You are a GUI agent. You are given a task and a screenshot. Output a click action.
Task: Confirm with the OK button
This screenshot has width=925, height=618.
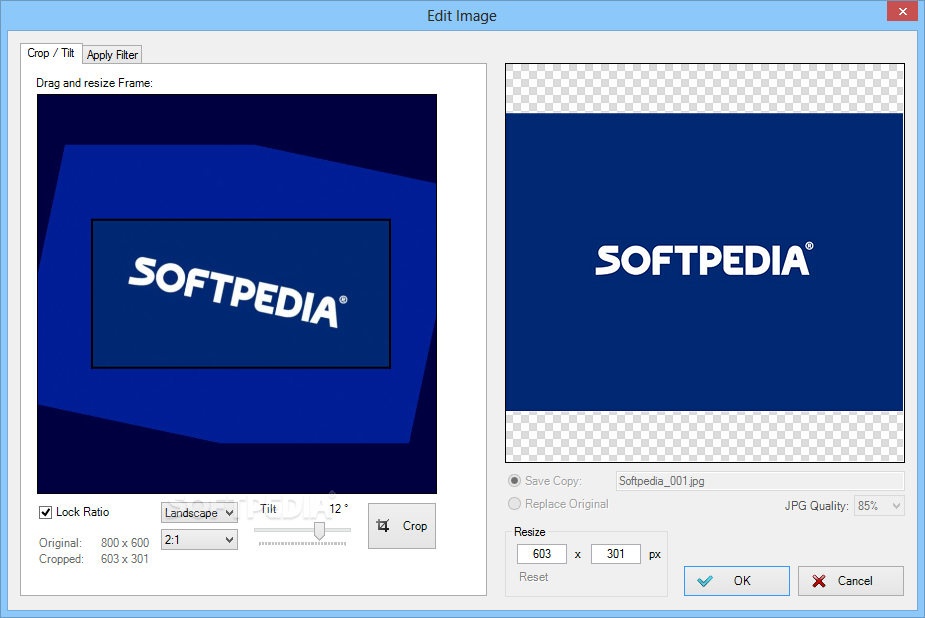click(737, 581)
